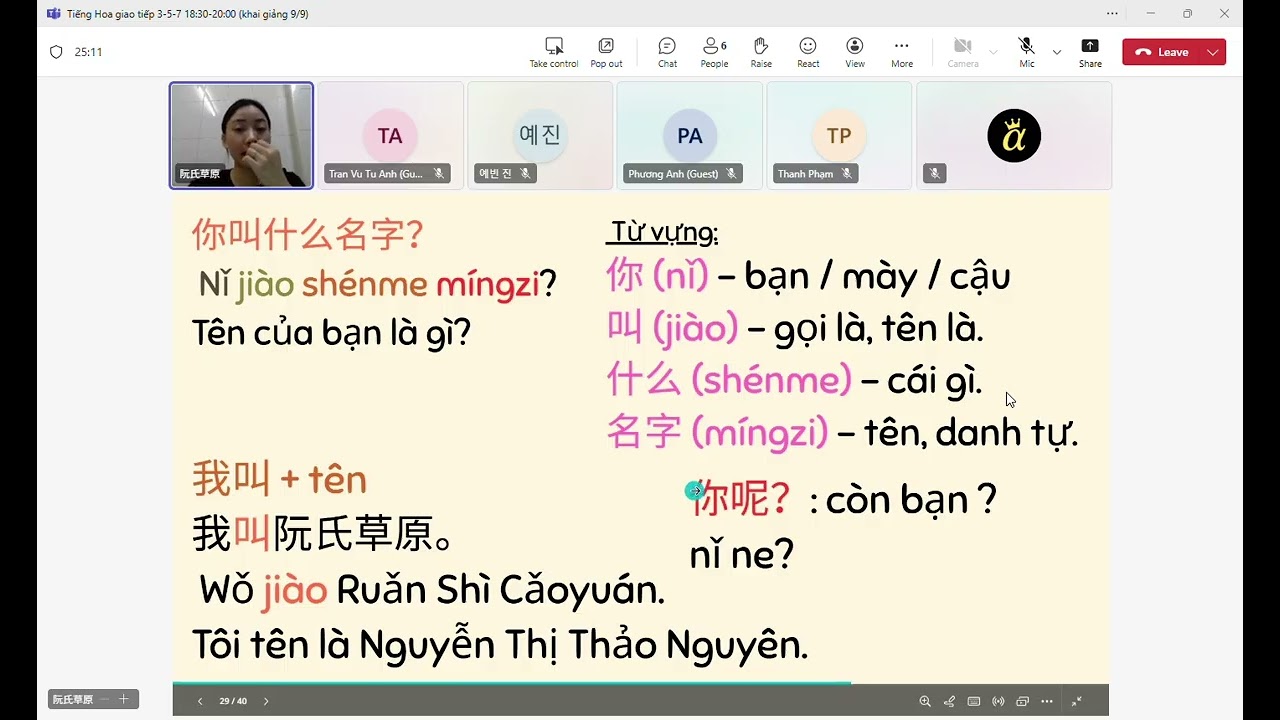Click Thanh Phạm's muted mic icon

(846, 174)
